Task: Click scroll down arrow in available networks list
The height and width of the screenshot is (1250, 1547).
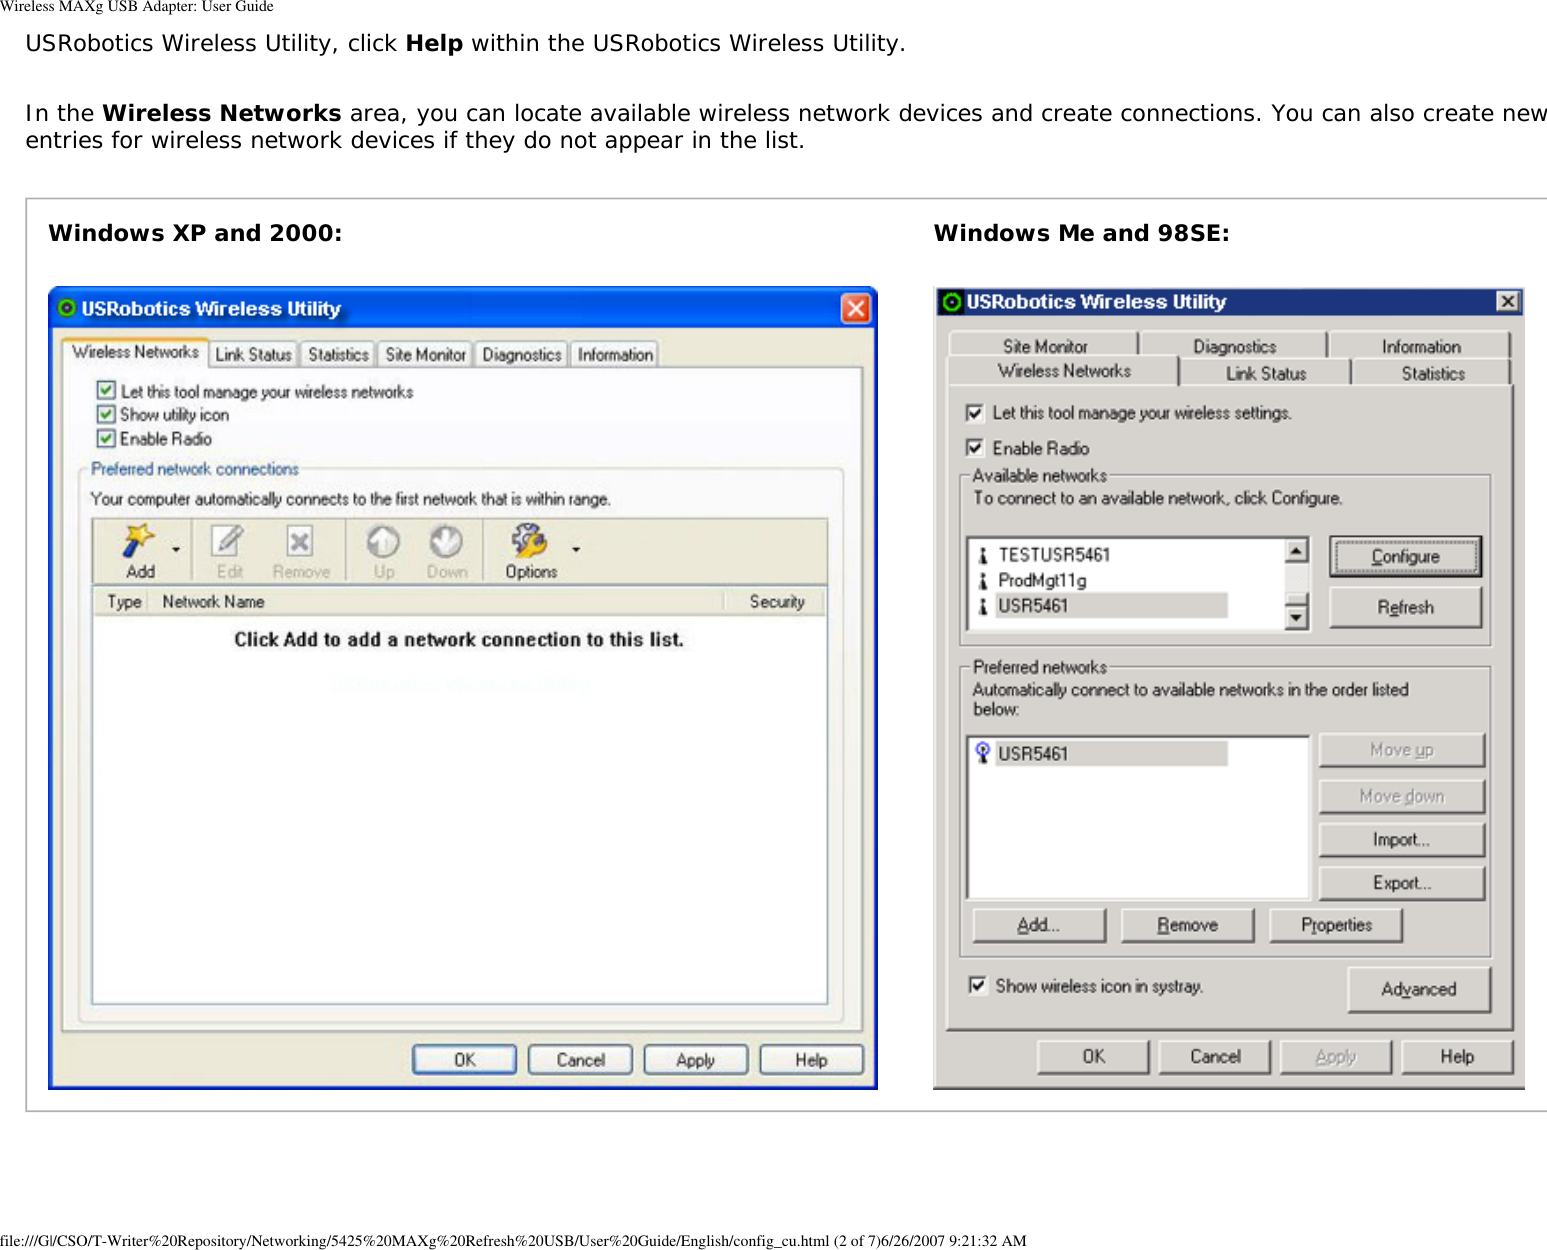Action: (1296, 618)
